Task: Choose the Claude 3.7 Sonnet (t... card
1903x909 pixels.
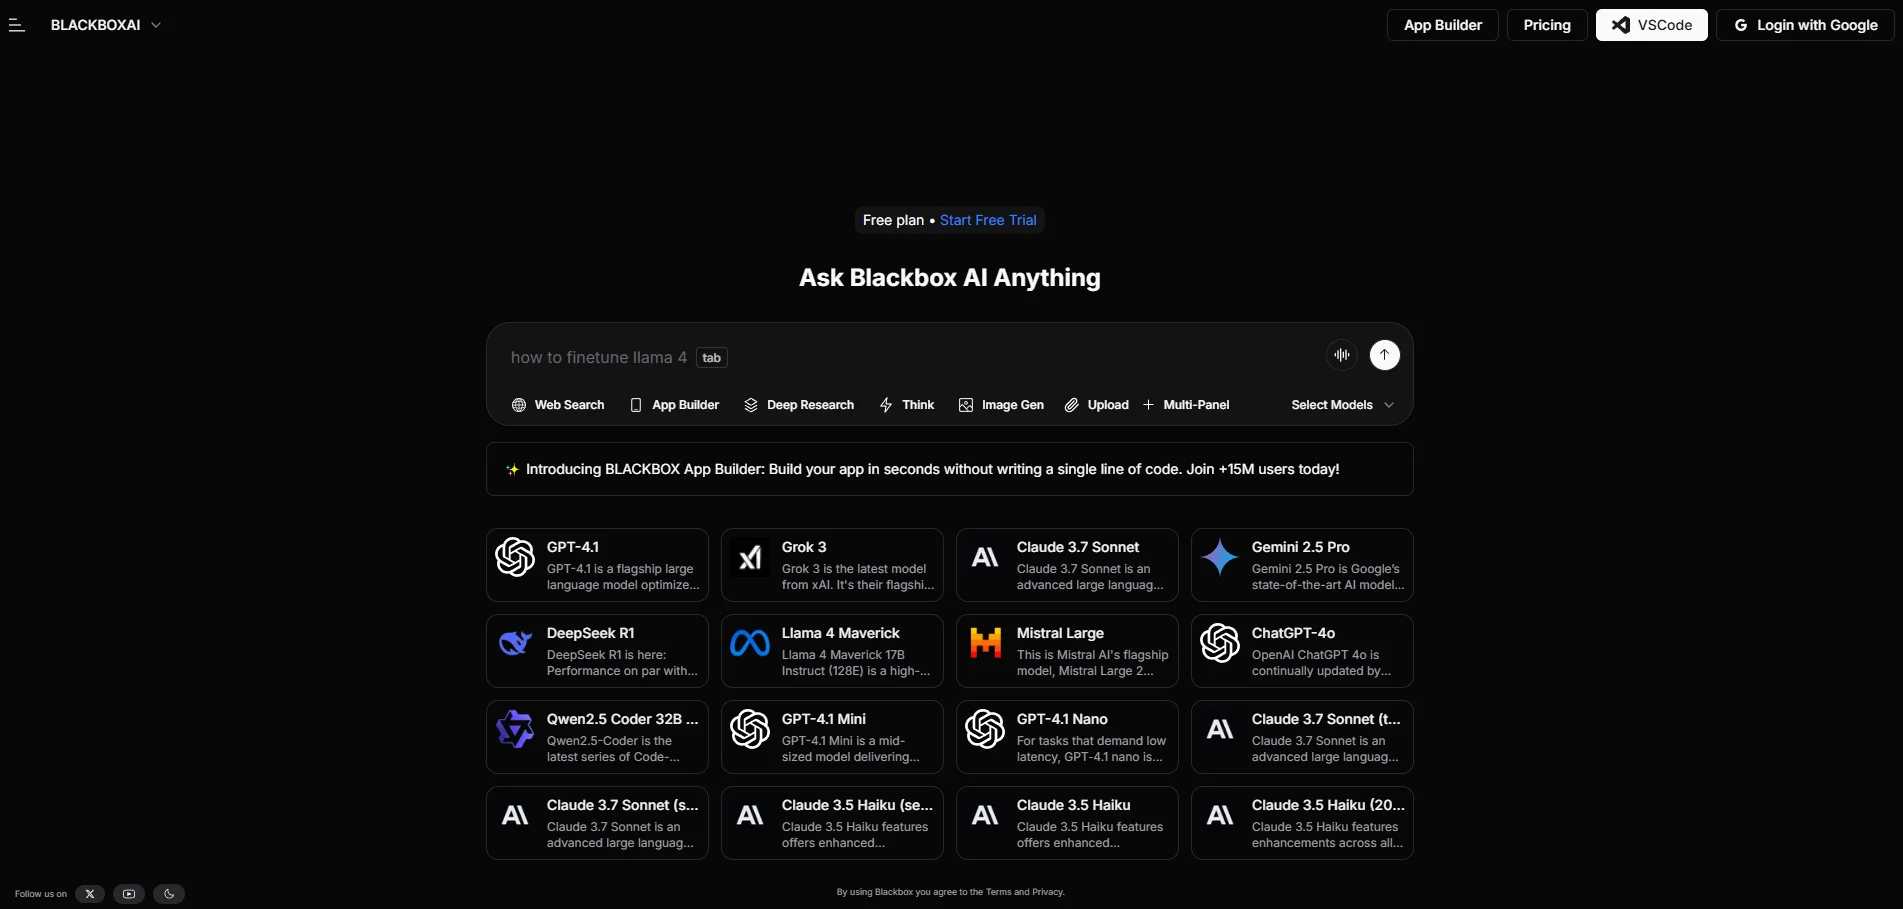Action: 1302,737
